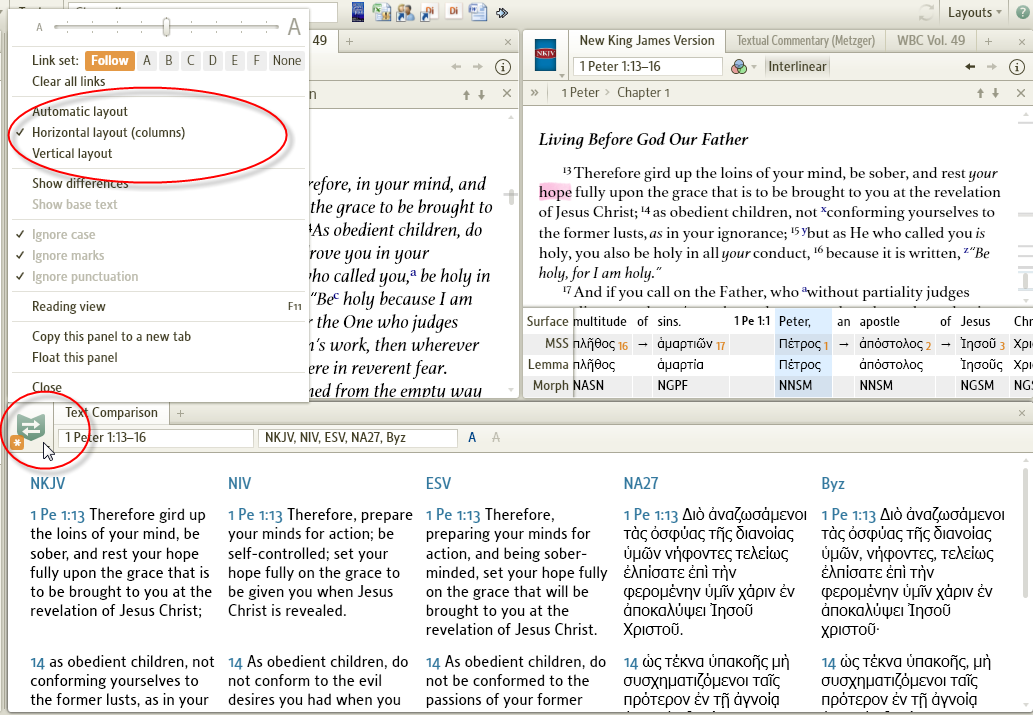1033x715 pixels.
Task: Click Chapter 1 breadcrumb in locator bar
Action: click(643, 93)
